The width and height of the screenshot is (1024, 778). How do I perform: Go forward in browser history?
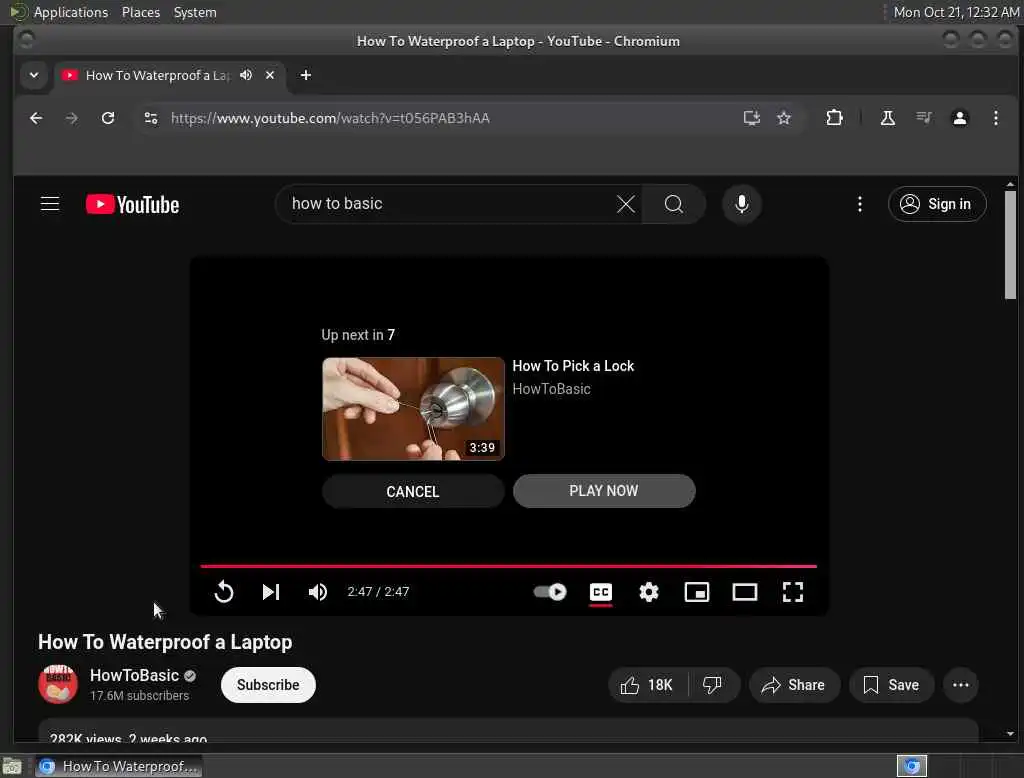point(72,118)
